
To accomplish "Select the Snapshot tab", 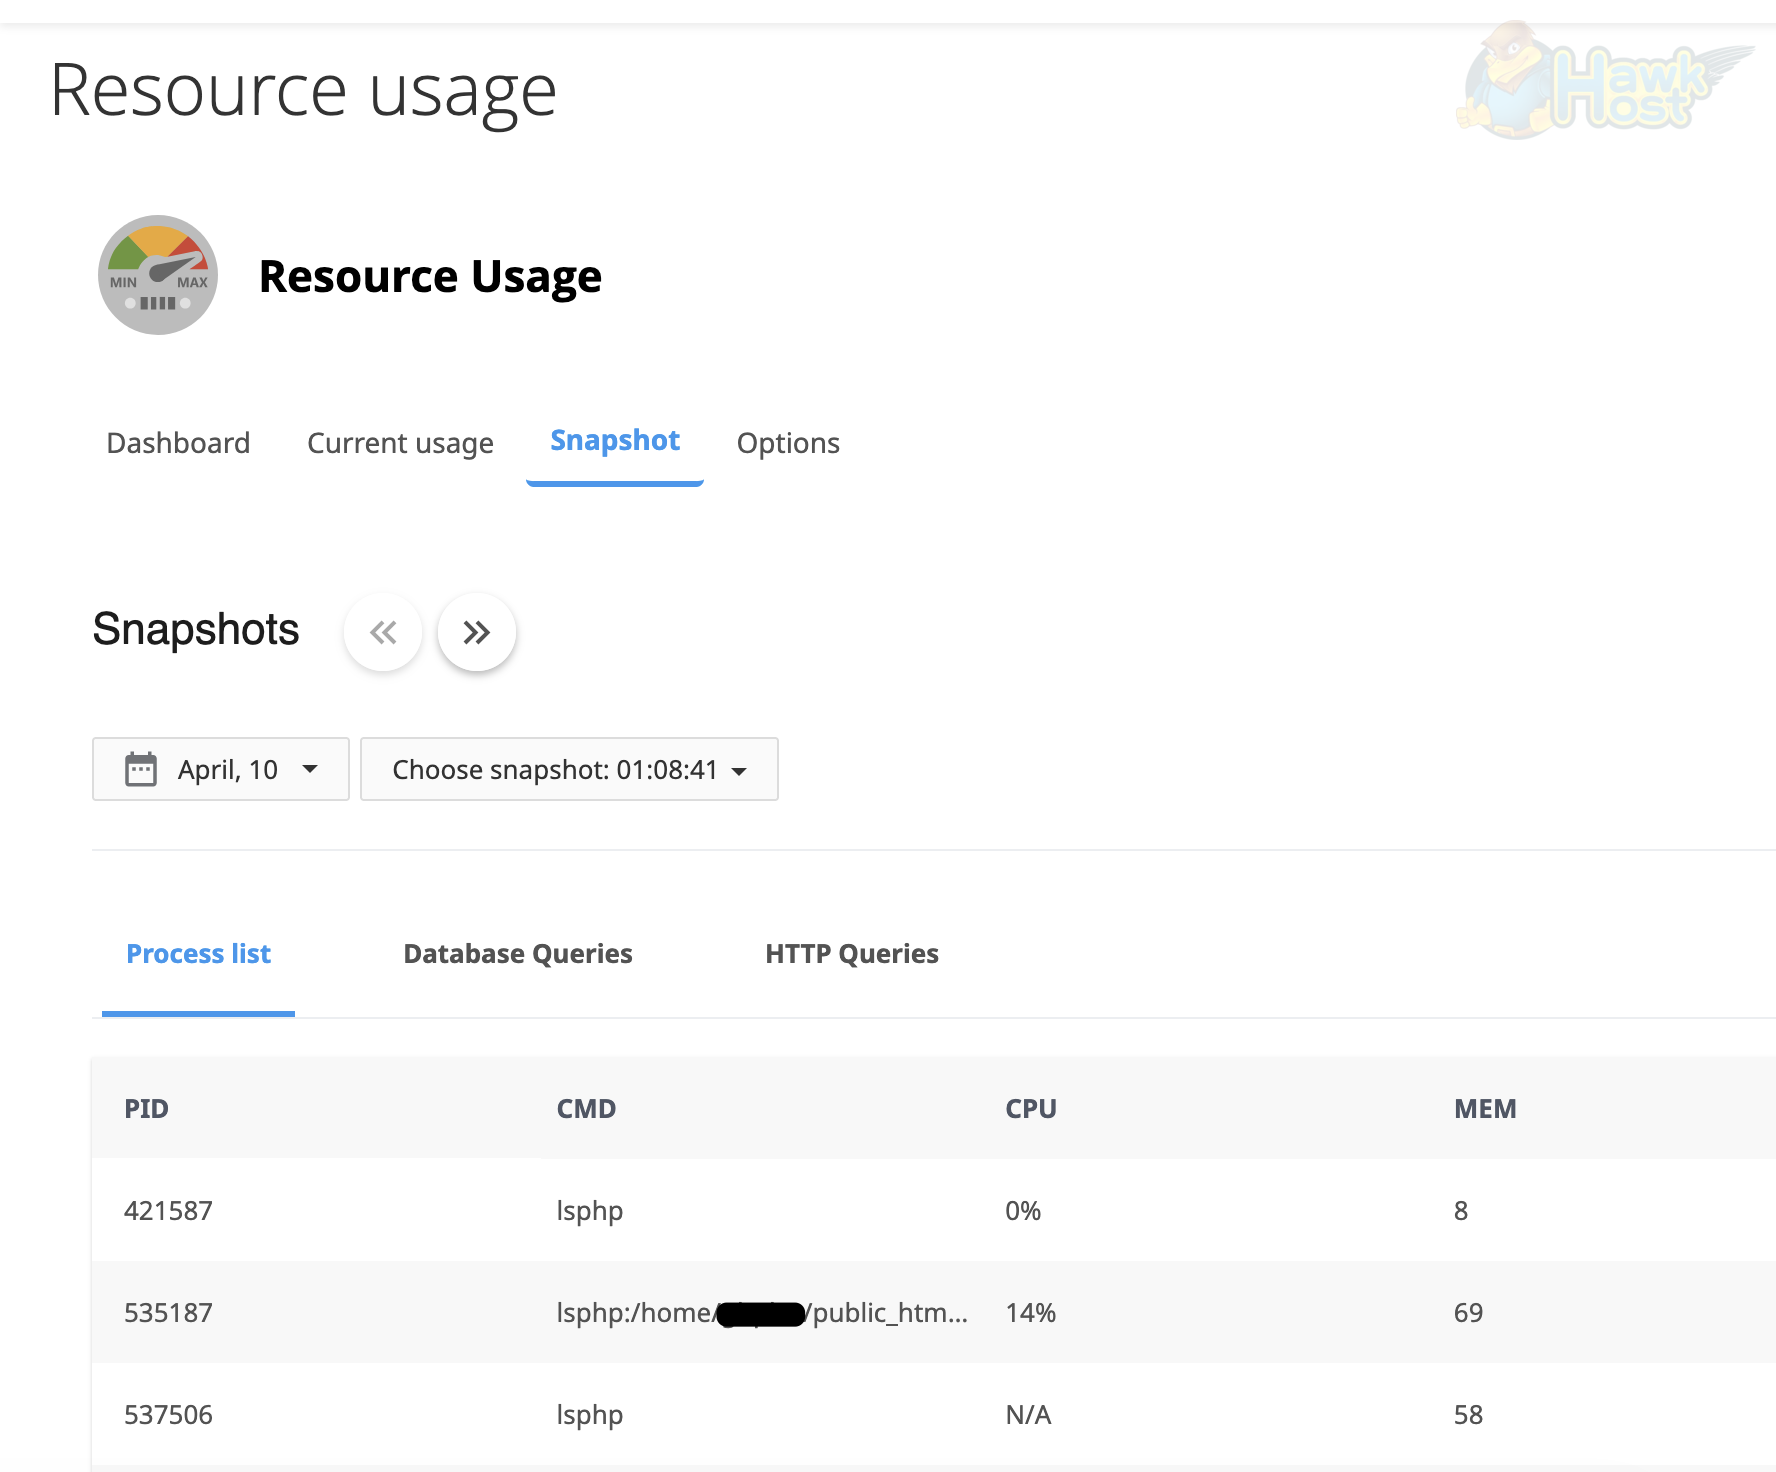I will 613,441.
